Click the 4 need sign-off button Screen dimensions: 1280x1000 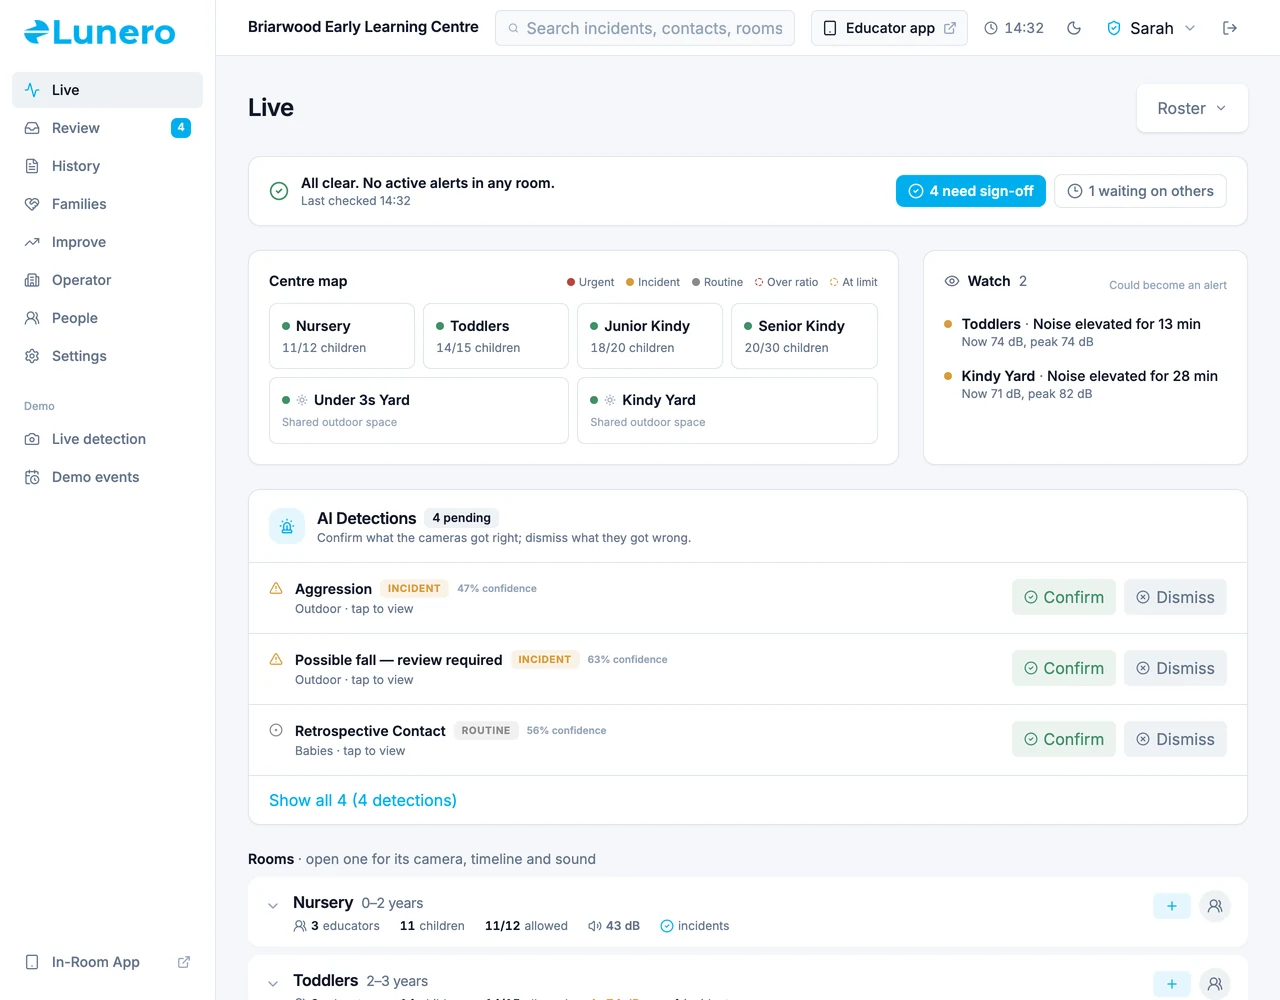point(971,191)
